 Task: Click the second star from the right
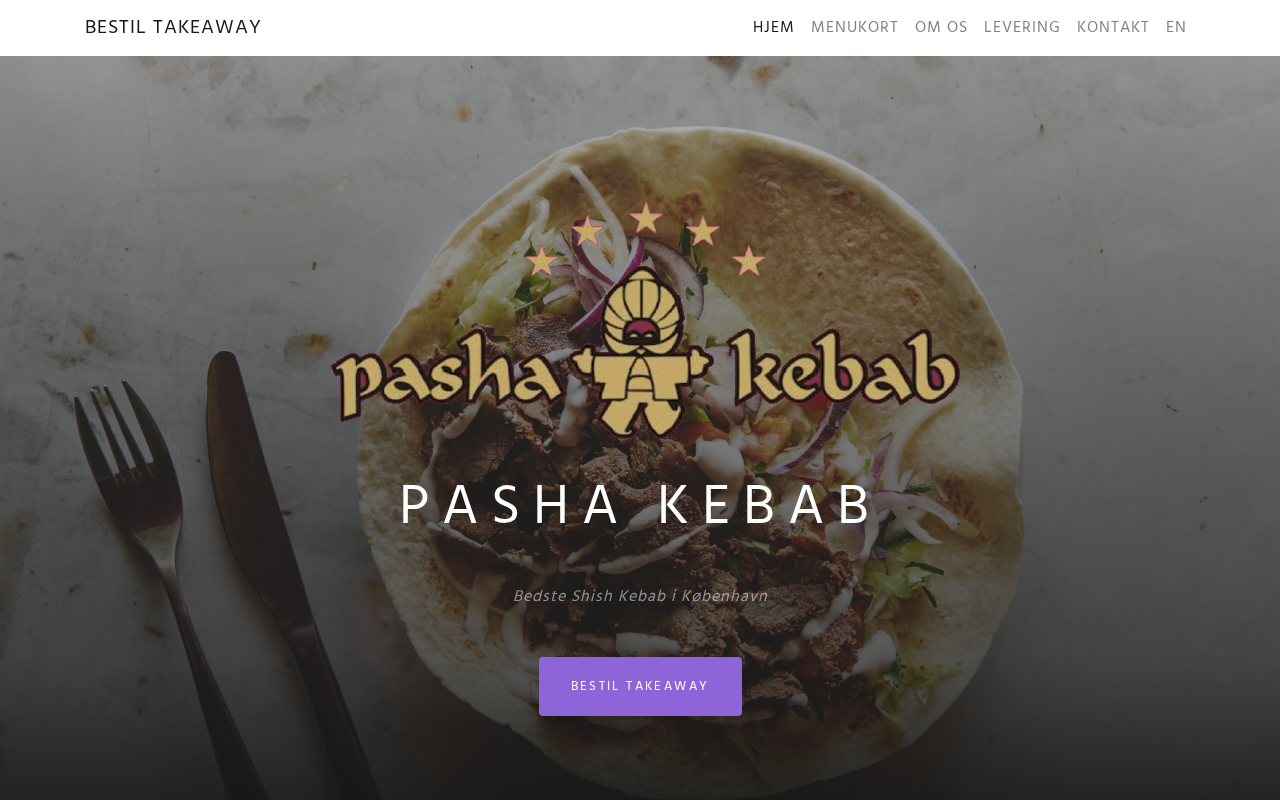point(703,231)
